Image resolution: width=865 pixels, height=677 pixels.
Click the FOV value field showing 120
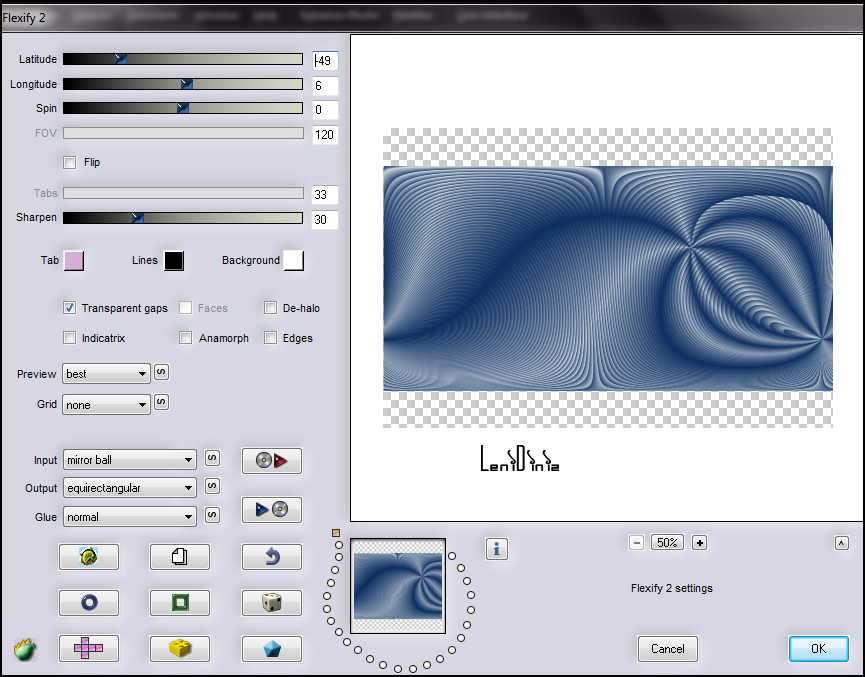coord(325,135)
